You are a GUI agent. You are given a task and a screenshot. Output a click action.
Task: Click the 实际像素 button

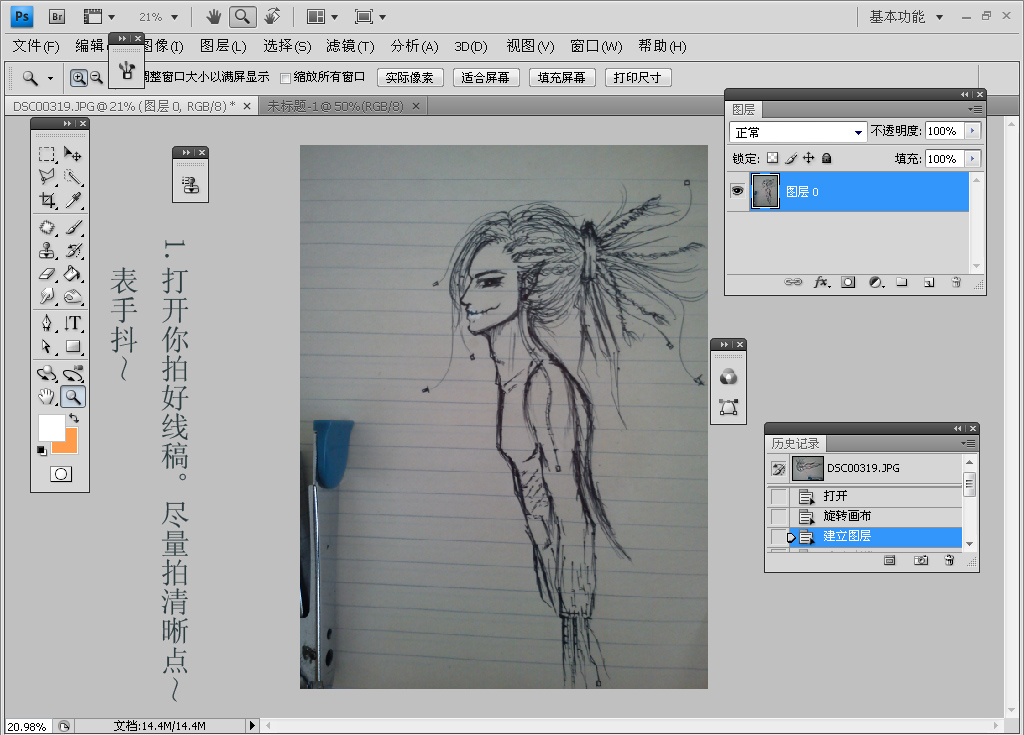[410, 78]
